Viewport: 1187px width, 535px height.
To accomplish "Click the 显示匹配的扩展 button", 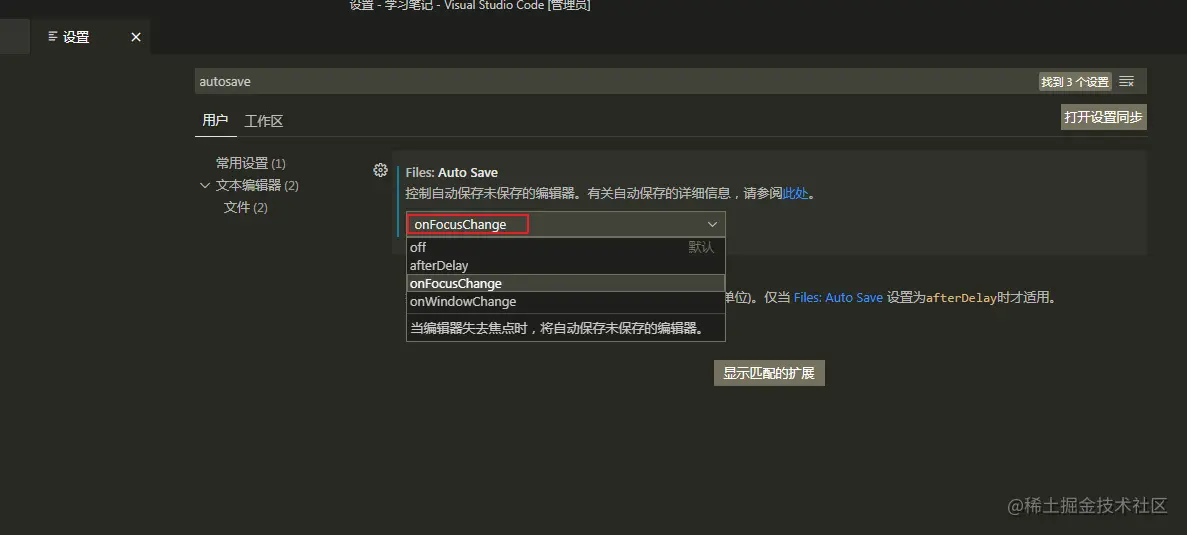I will point(768,373).
